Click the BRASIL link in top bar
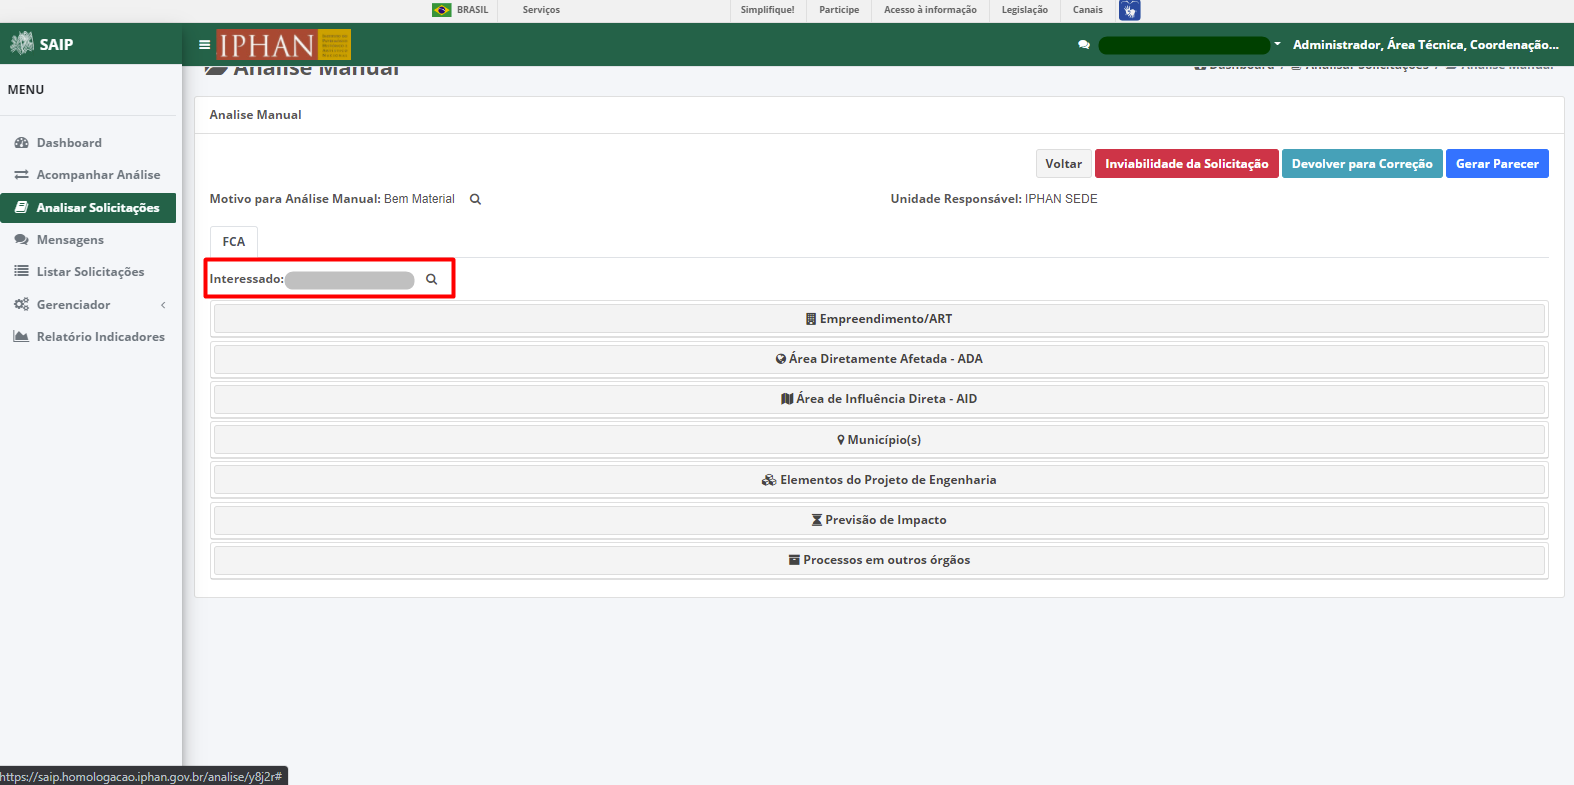 click(473, 10)
